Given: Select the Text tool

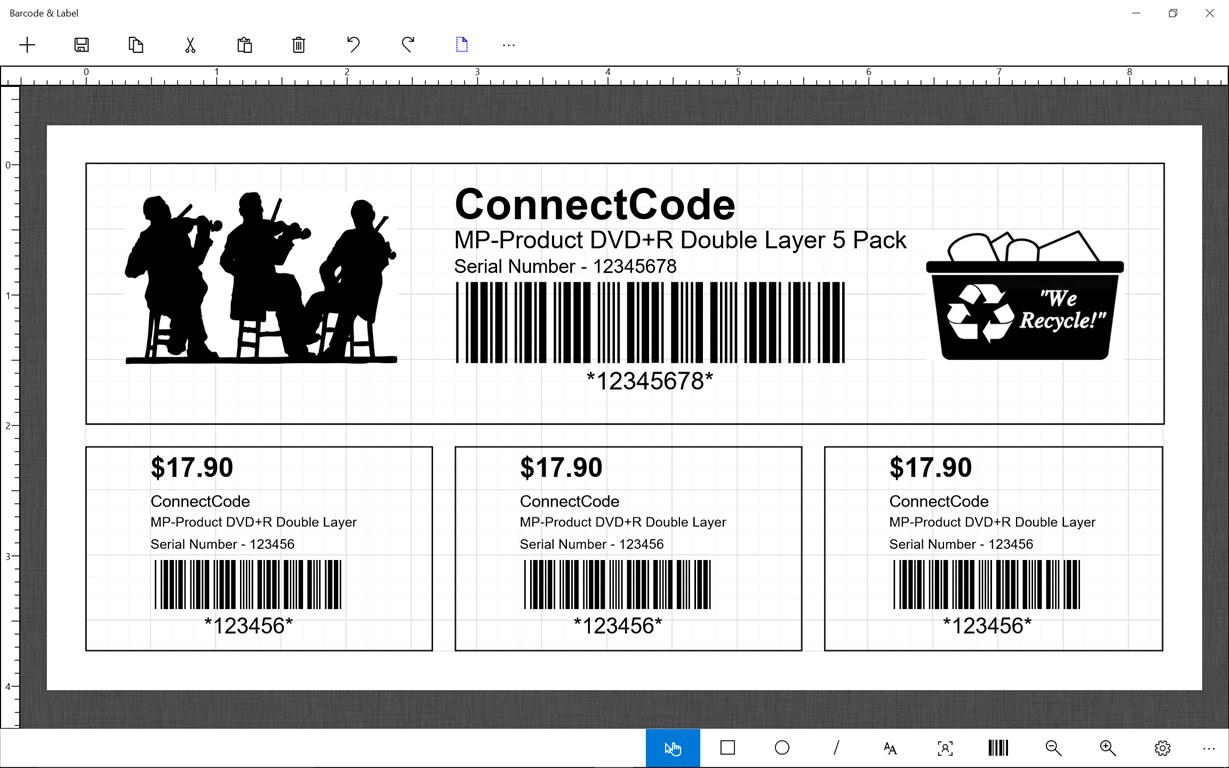Looking at the screenshot, I should pos(890,747).
